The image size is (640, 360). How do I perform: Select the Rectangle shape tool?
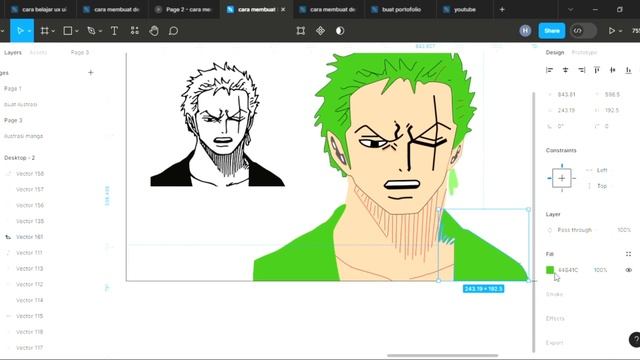[68, 31]
